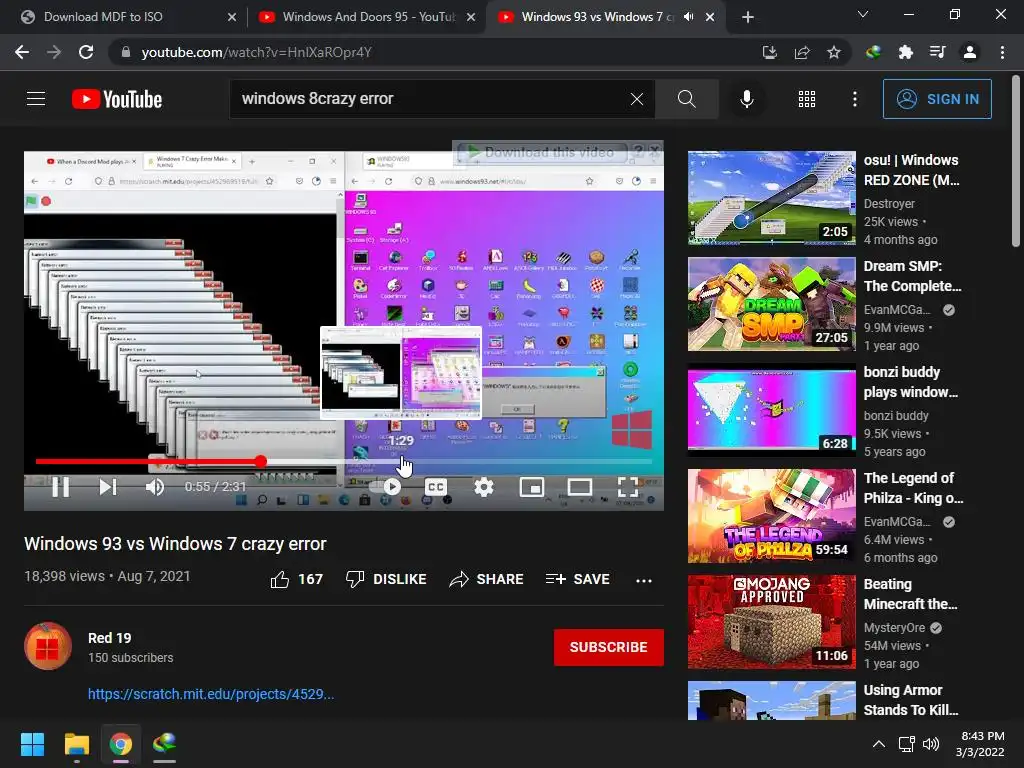This screenshot has height=768, width=1024.
Task: Switch to Windows And Doors 95 tab
Action: click(369, 17)
